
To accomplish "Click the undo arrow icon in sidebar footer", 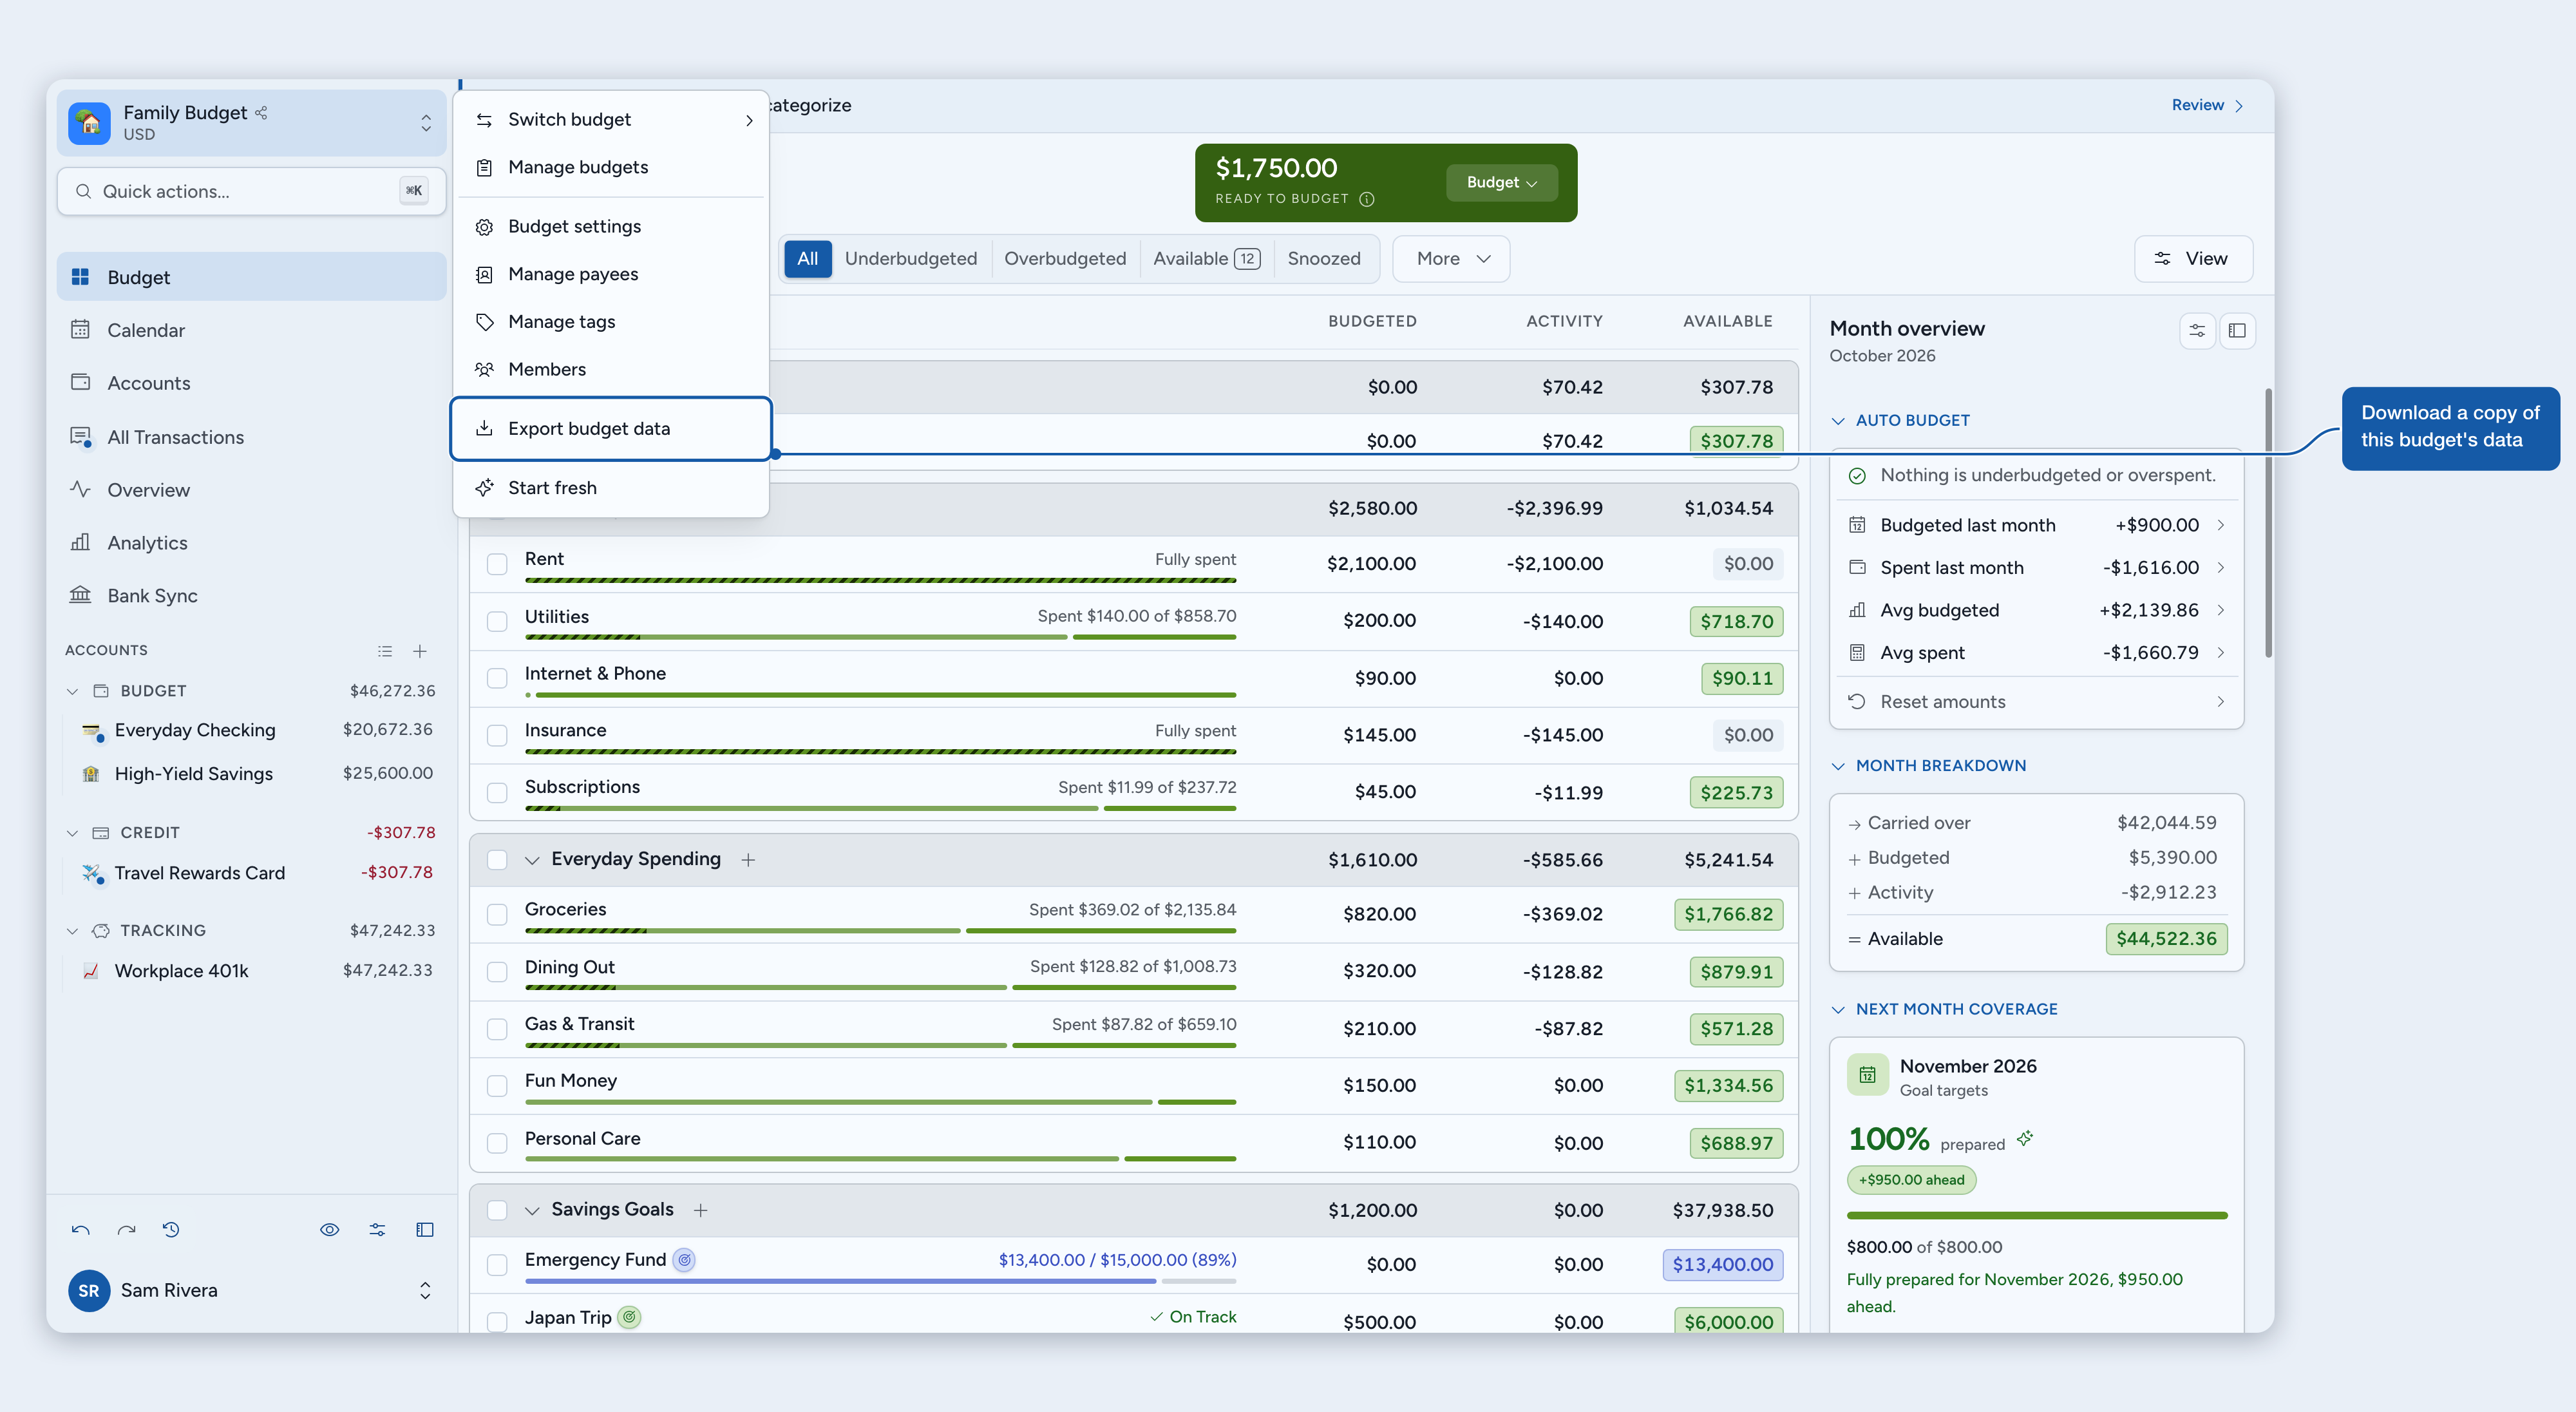I will tap(81, 1230).
